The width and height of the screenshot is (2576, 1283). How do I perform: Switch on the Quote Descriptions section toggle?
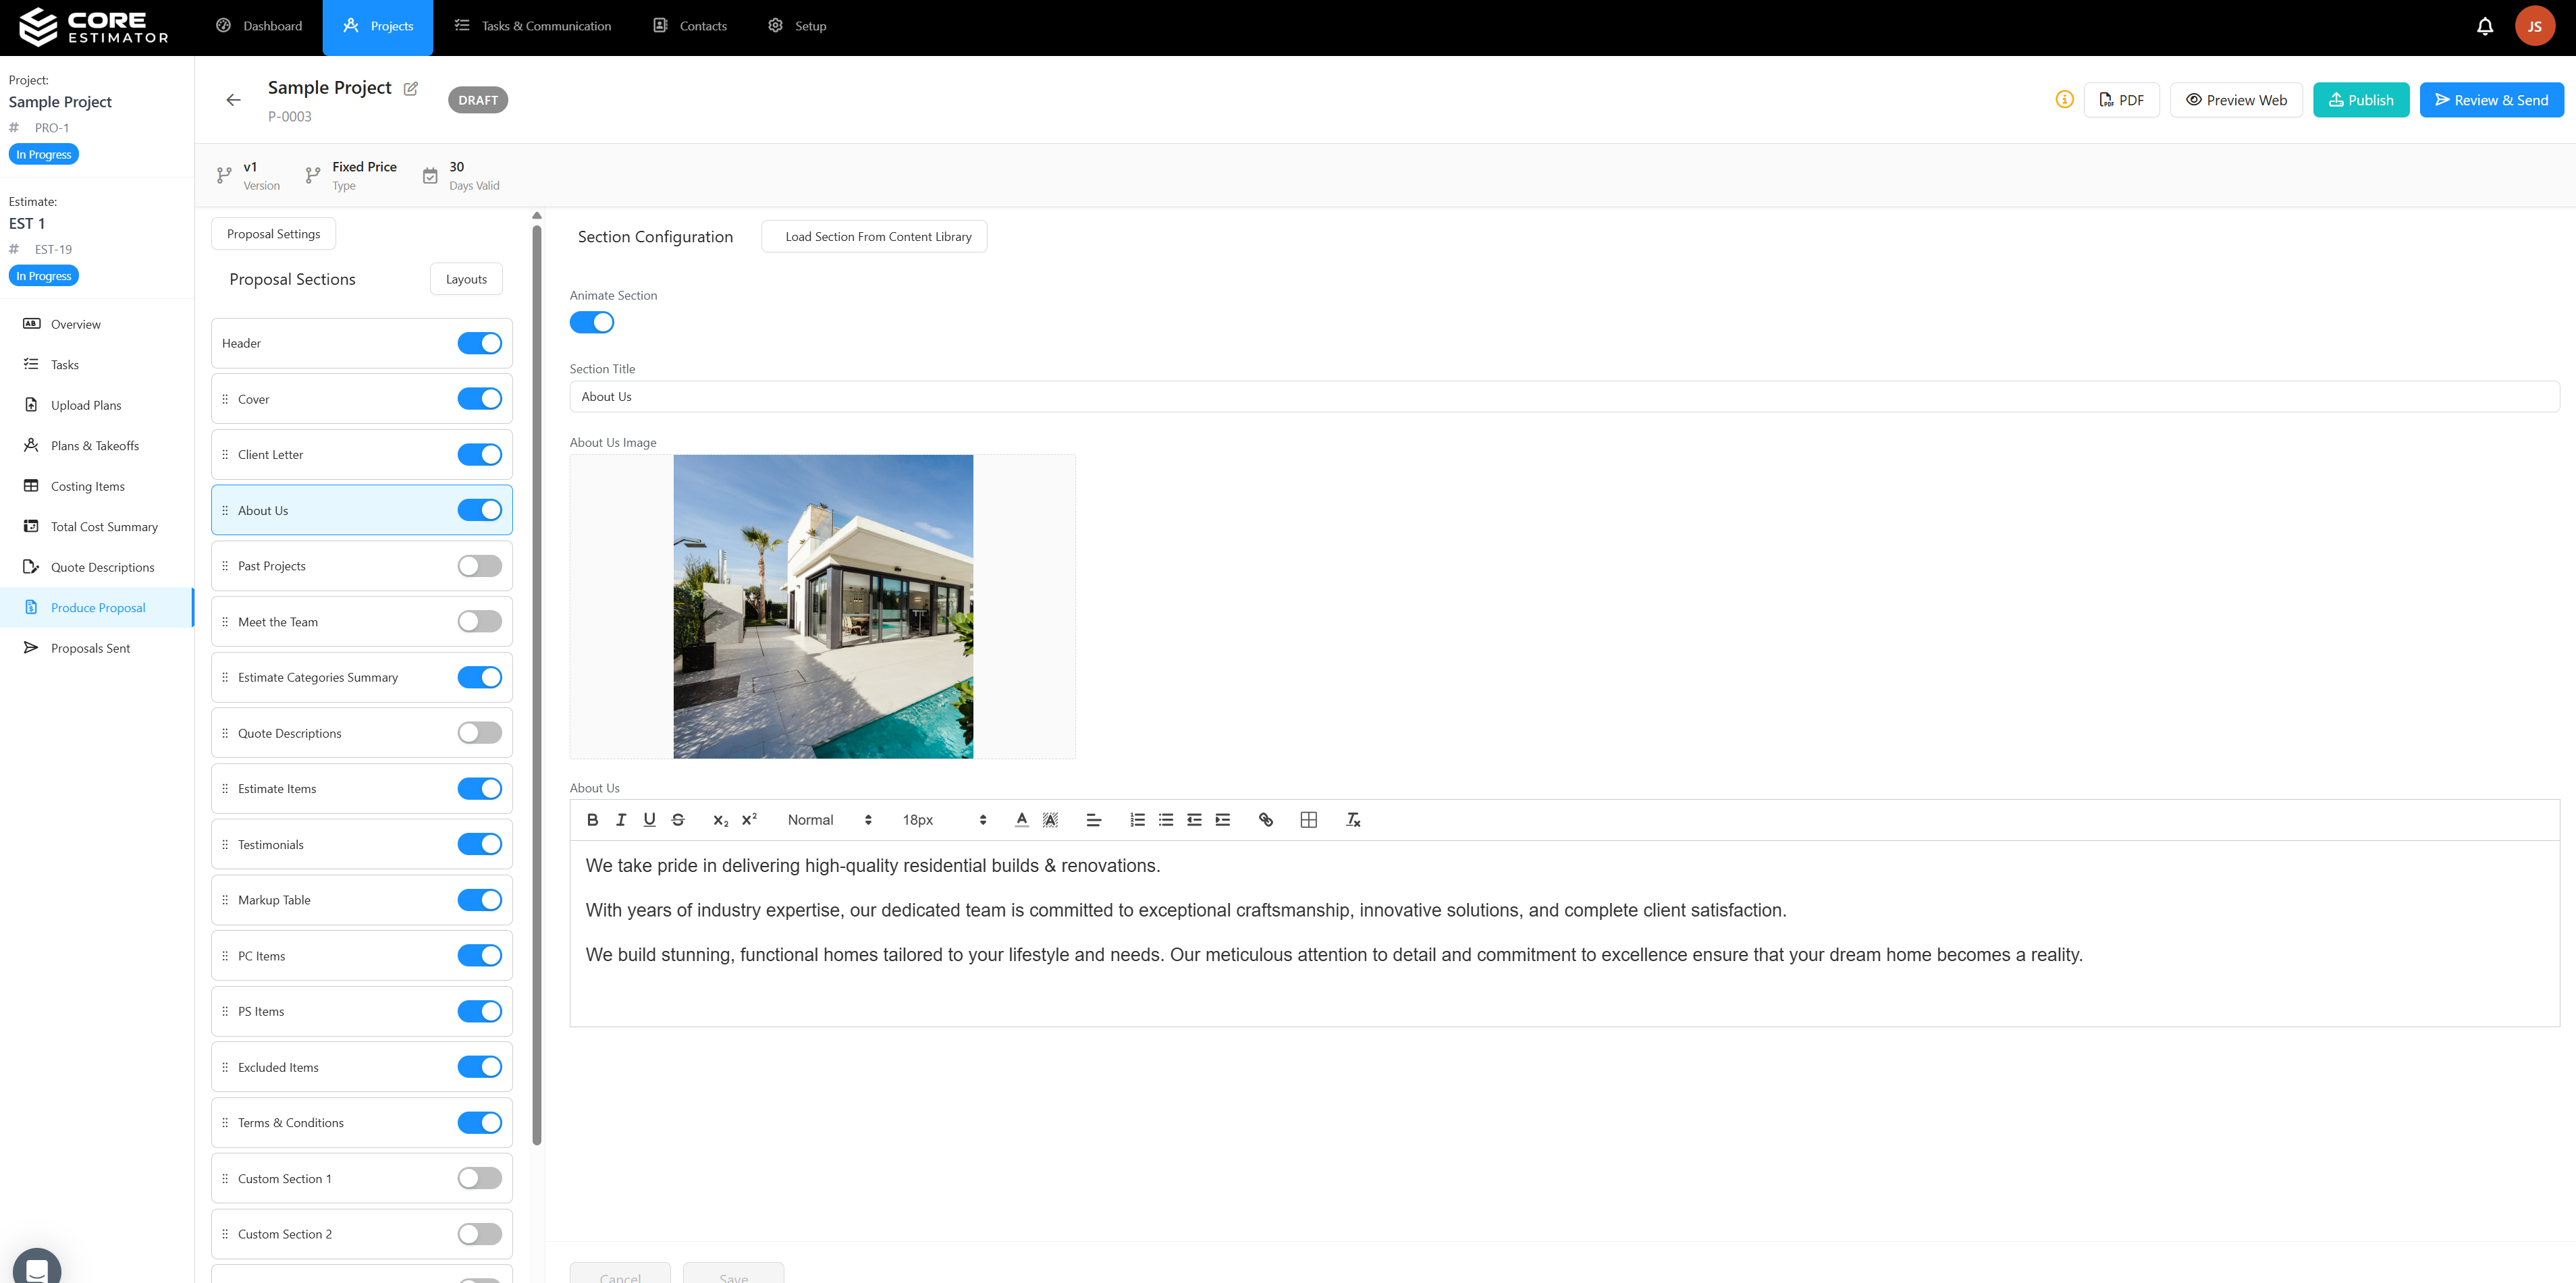coord(480,733)
